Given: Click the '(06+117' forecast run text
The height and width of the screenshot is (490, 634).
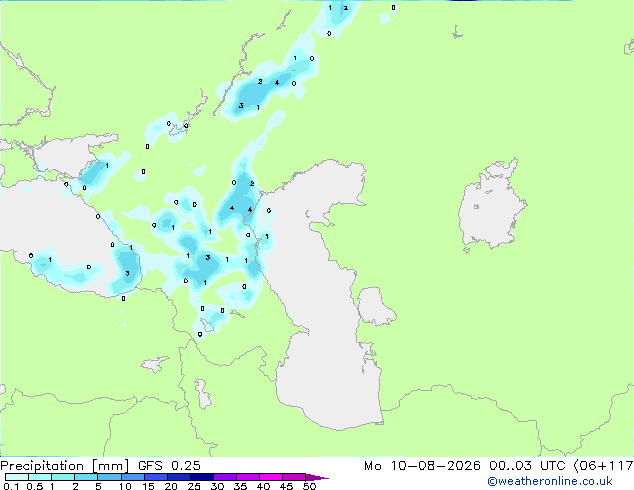Looking at the screenshot, I should pyautogui.click(x=603, y=466).
